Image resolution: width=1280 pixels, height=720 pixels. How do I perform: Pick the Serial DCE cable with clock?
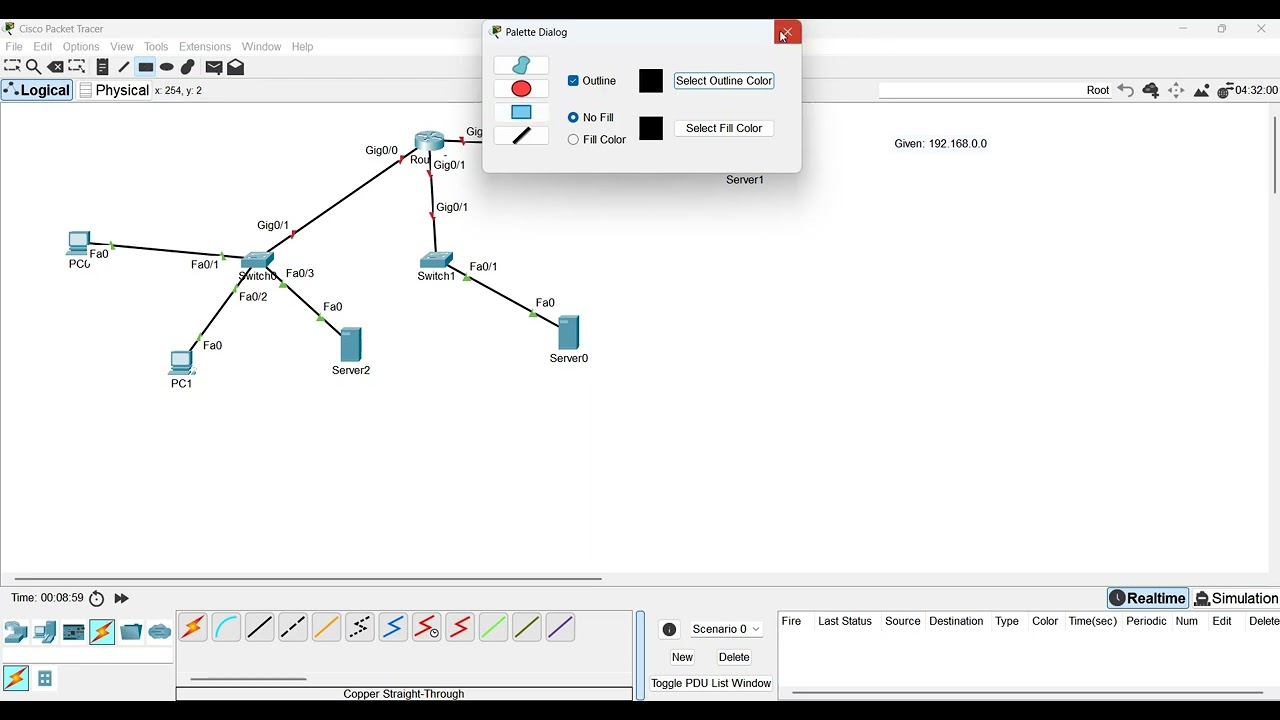coord(427,627)
